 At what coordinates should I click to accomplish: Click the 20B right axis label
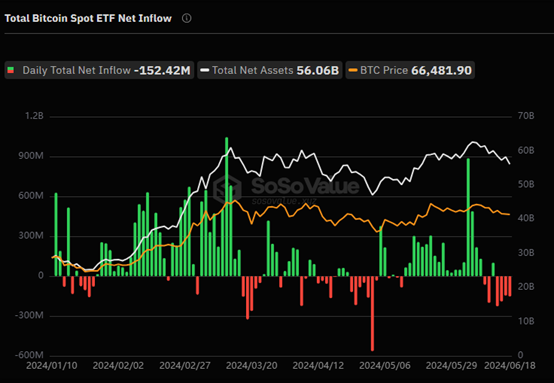click(x=526, y=287)
